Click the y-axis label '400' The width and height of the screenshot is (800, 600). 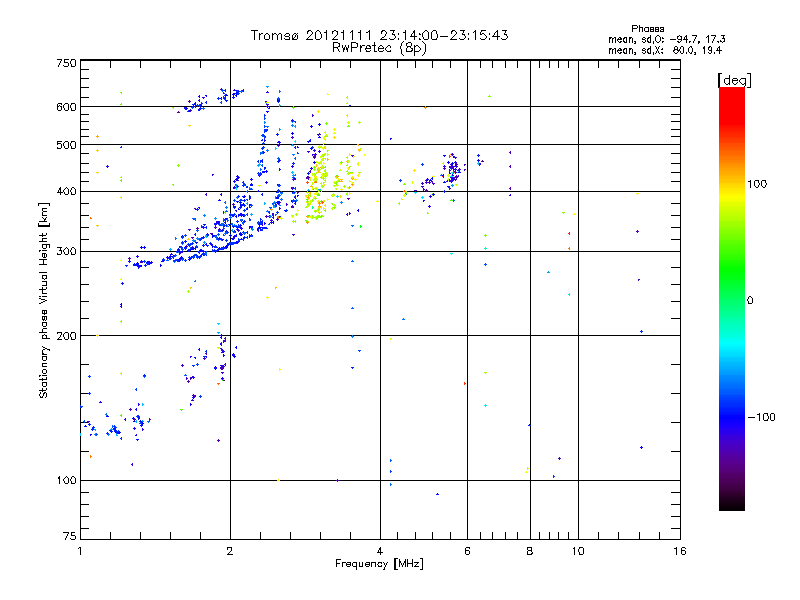pyautogui.click(x=66, y=191)
